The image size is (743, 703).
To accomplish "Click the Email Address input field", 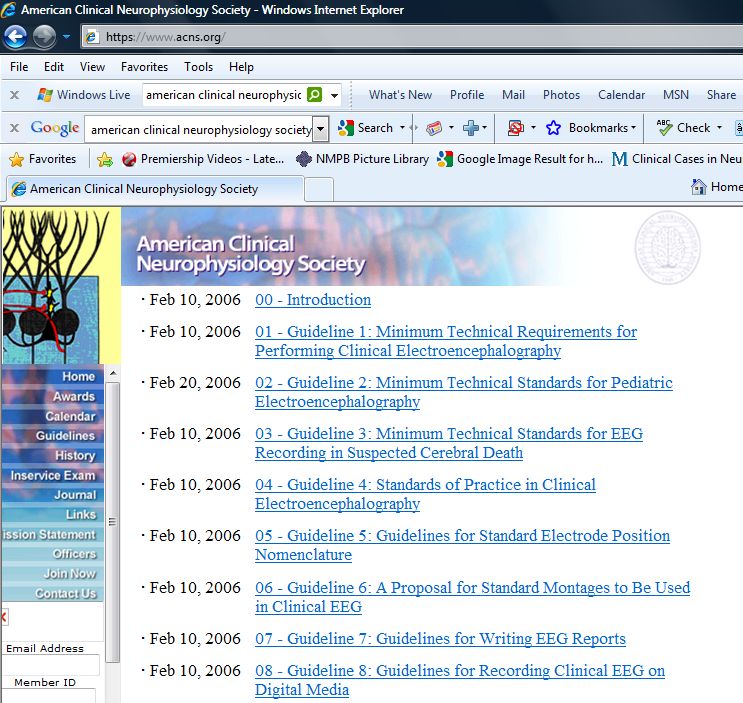I will [x=50, y=665].
